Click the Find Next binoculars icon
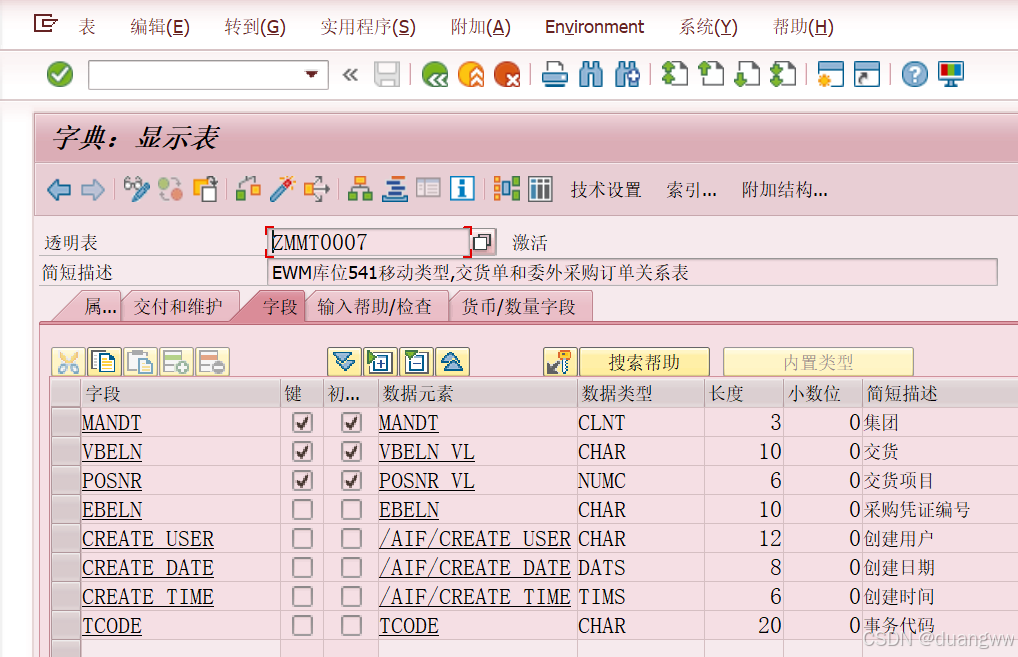This screenshot has width=1018, height=657. click(627, 75)
